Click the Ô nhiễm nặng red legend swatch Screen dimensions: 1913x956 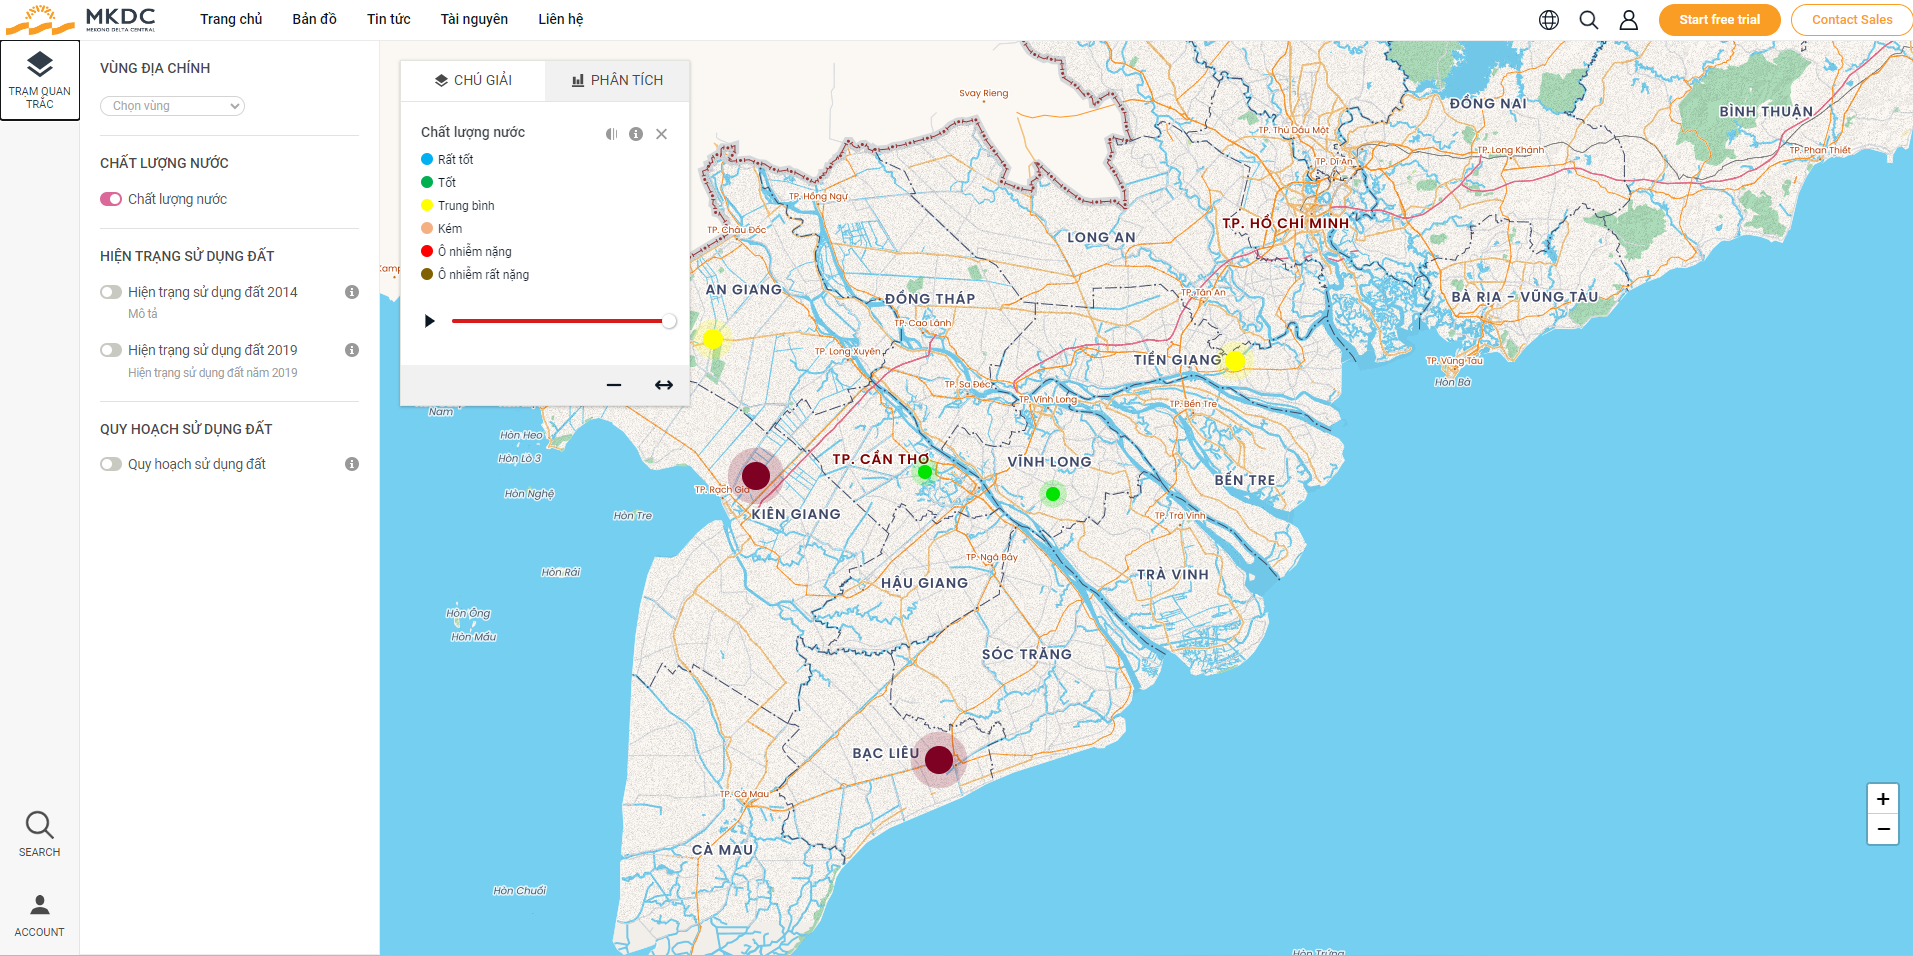coord(427,251)
